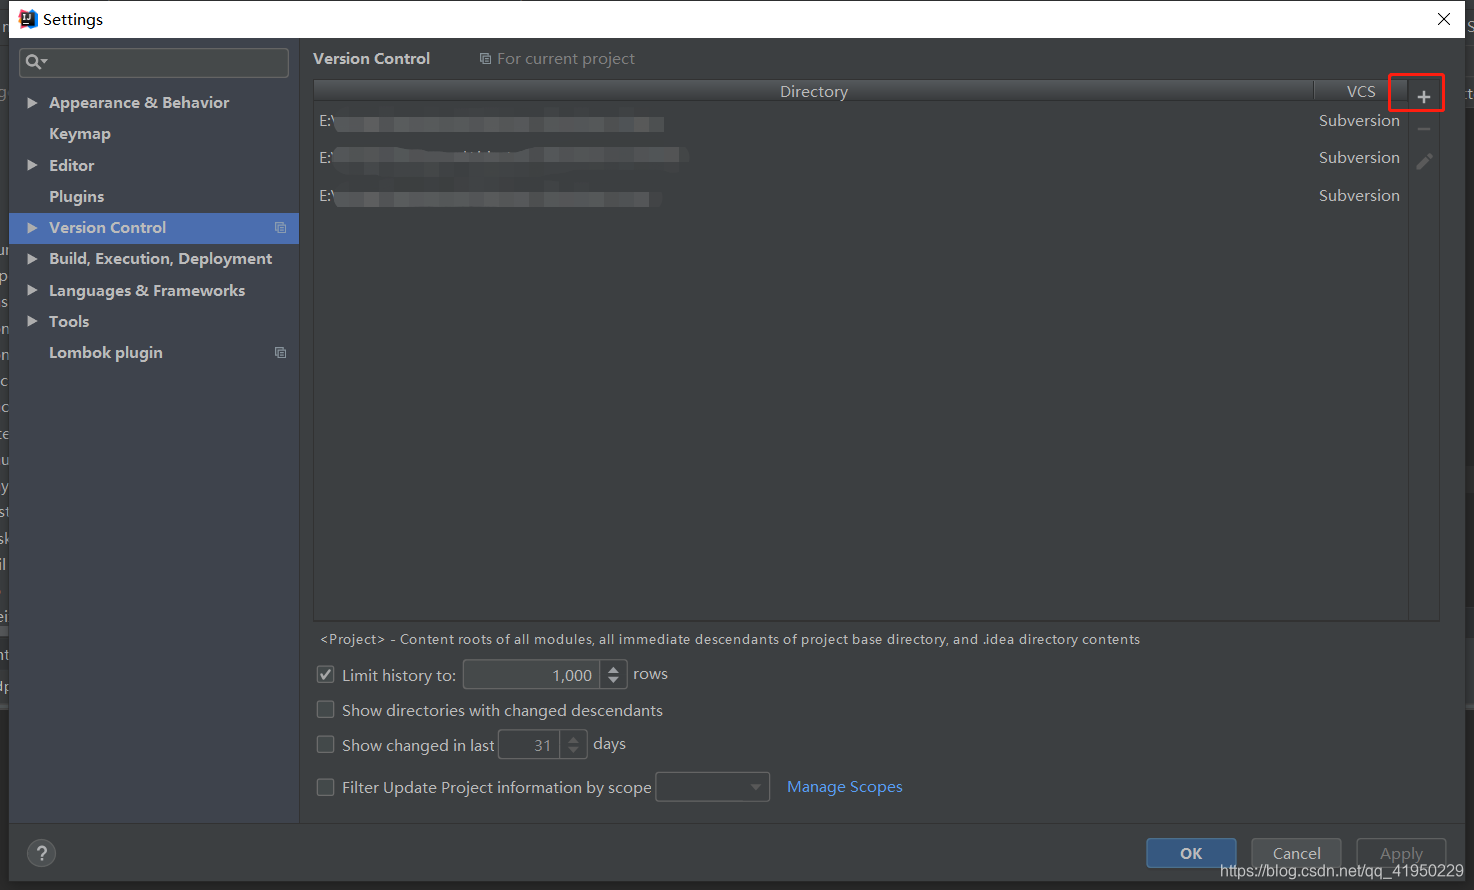Expand Build, Execution, Deployment node arrow
This screenshot has height=890, width=1474.
pyautogui.click(x=32, y=259)
